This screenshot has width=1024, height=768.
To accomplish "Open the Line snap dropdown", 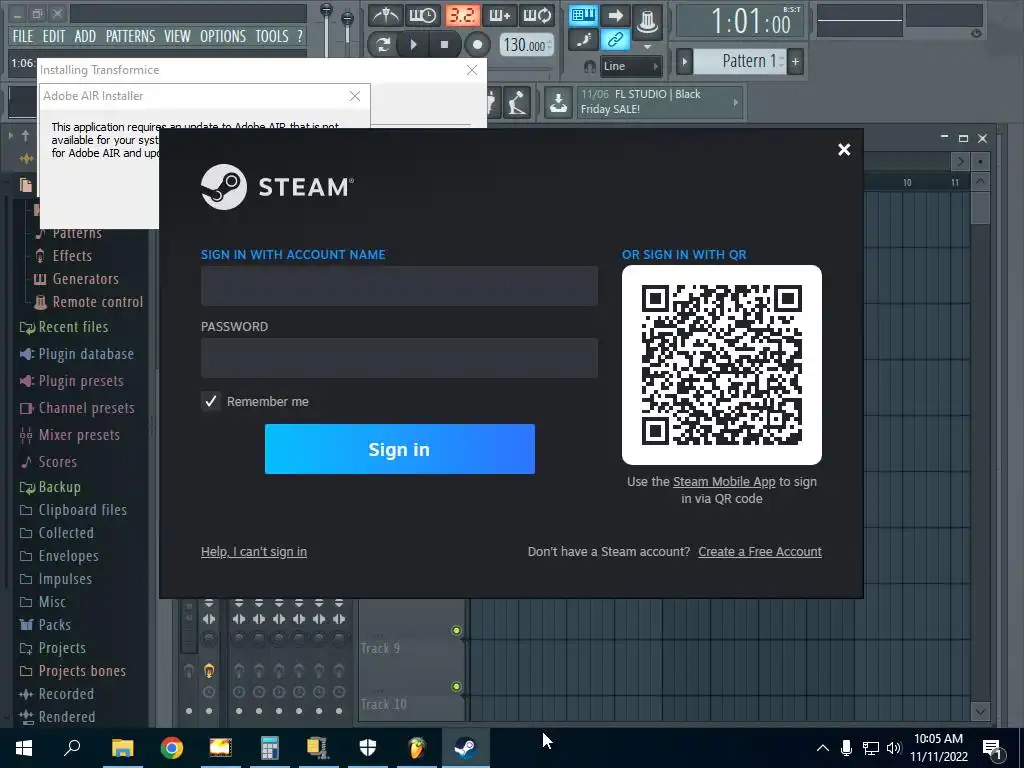I will (x=630, y=66).
